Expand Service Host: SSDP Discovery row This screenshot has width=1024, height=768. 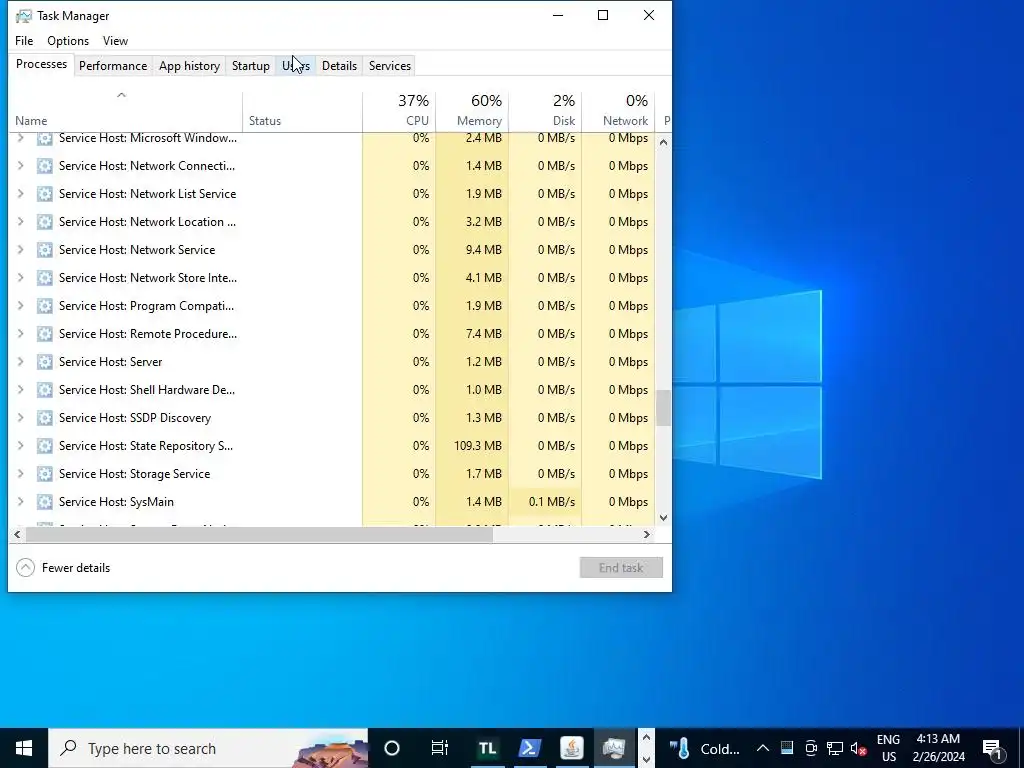(20, 418)
